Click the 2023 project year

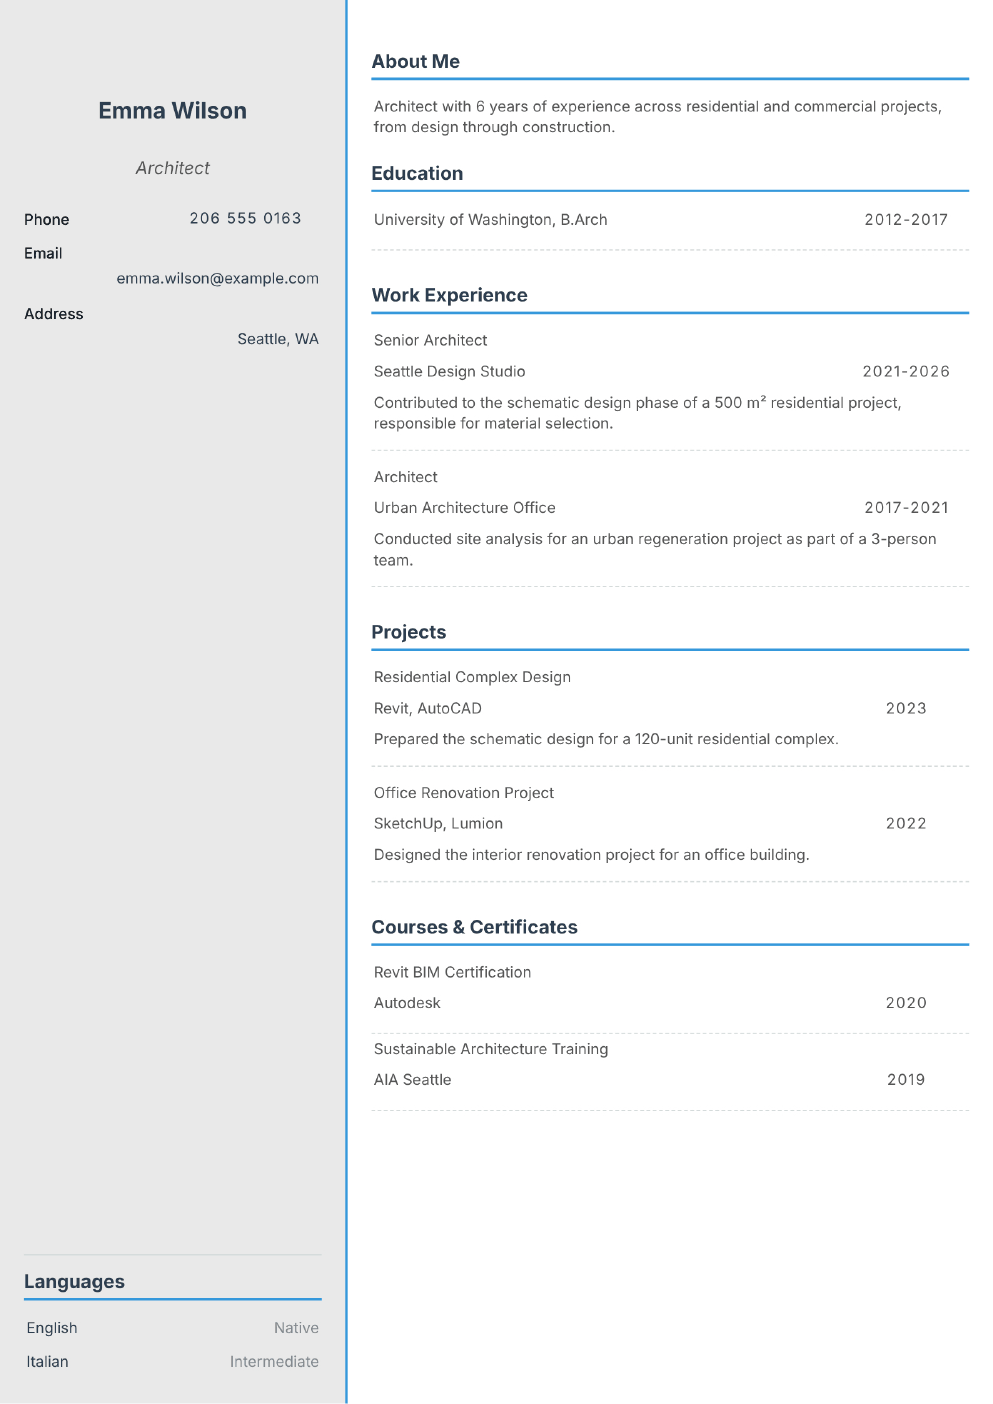pos(906,709)
